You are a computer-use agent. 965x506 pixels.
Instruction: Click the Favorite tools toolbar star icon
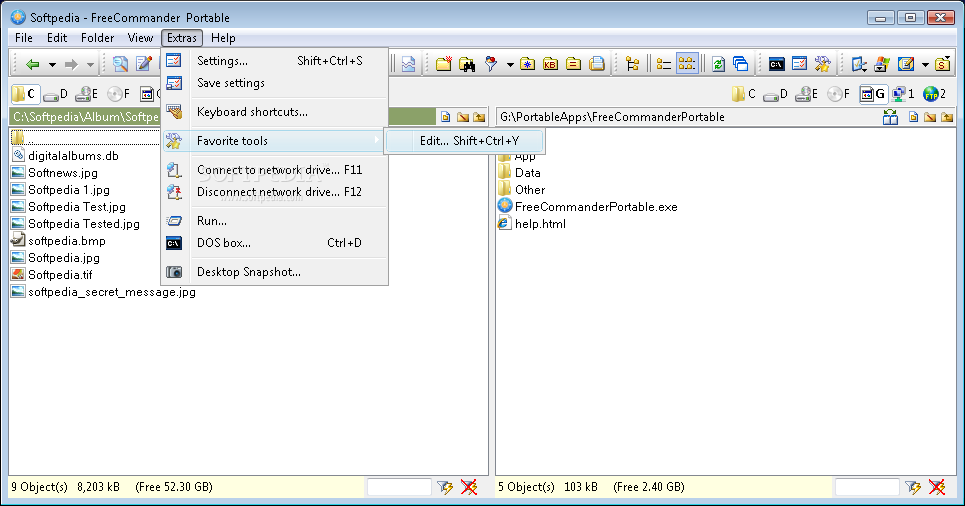click(822, 63)
